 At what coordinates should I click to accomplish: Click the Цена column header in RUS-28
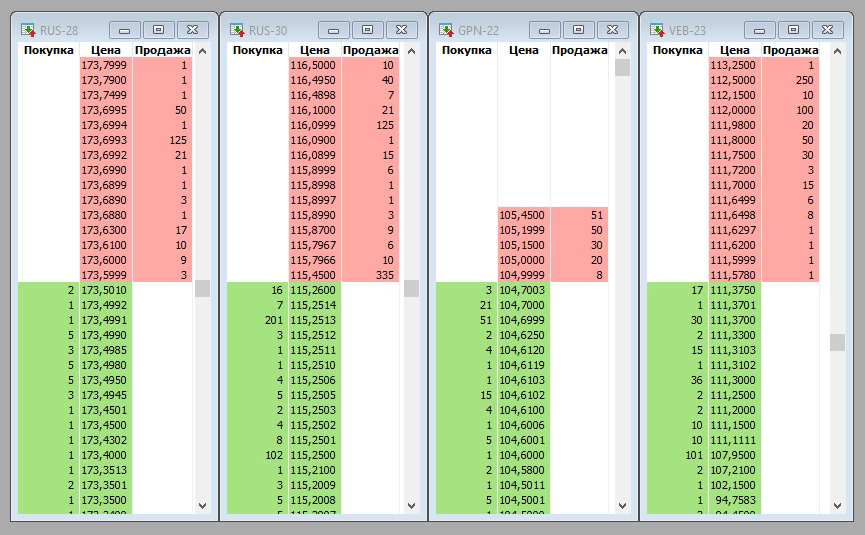click(106, 50)
